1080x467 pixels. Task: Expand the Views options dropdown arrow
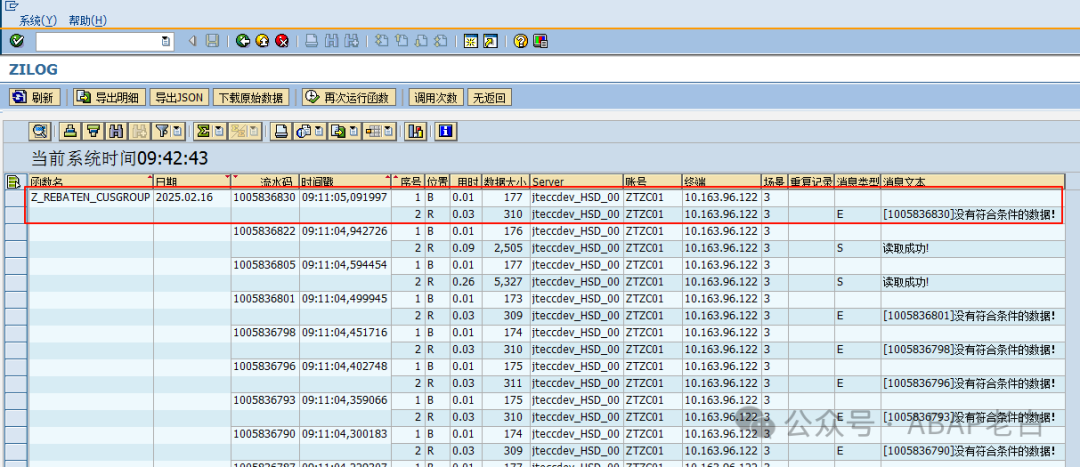[318, 131]
